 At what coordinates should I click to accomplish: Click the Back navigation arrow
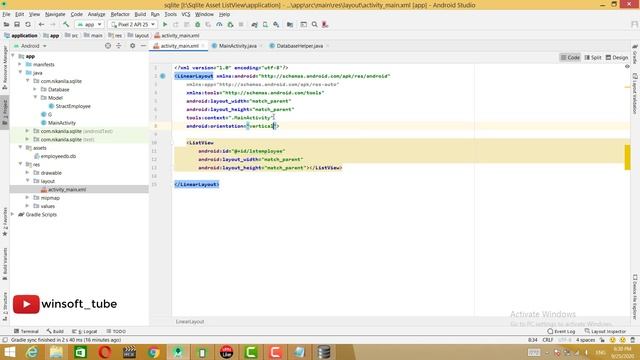(x=41, y=24)
